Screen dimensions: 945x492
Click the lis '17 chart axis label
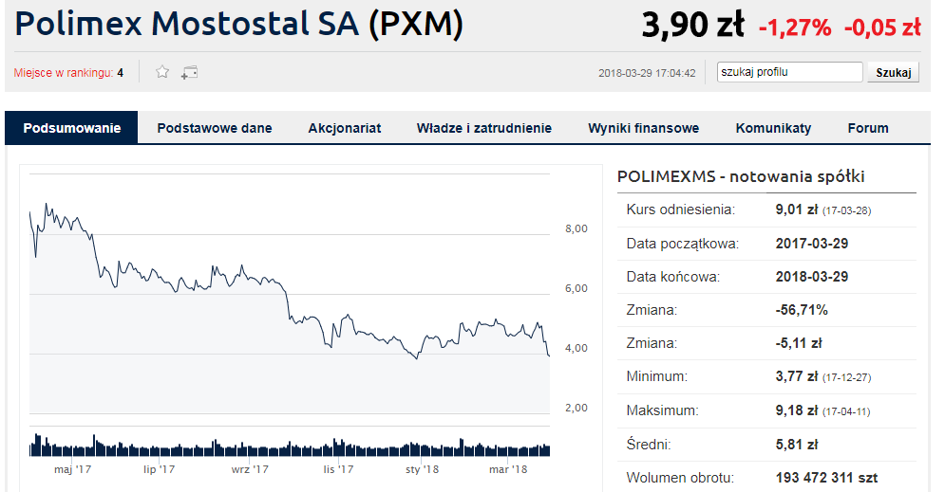coord(338,469)
